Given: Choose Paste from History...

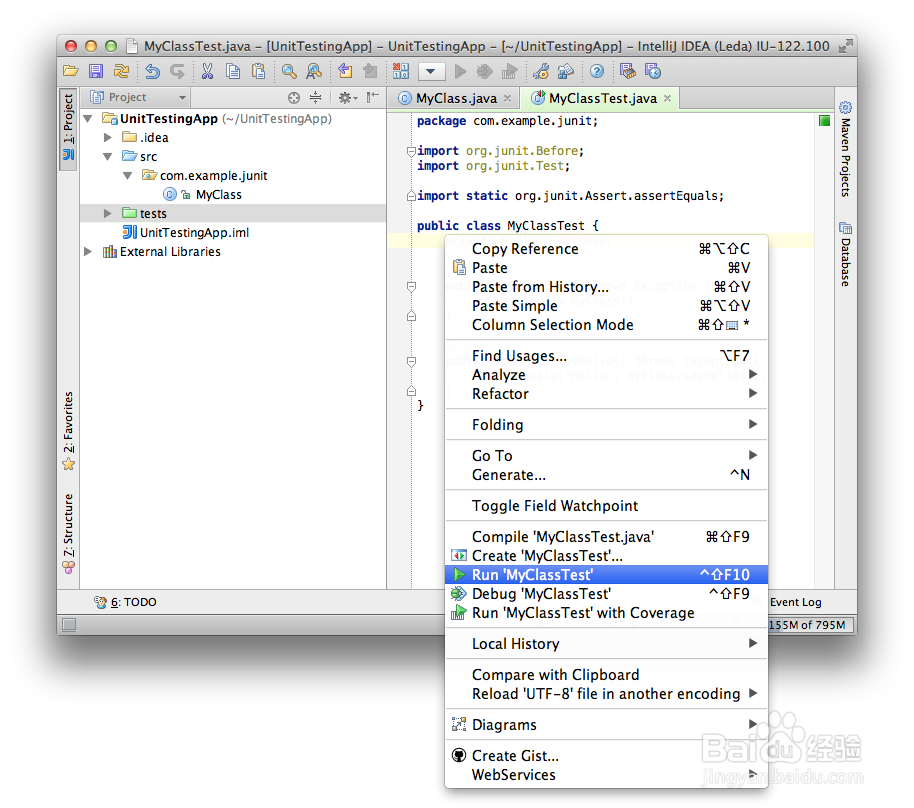Looking at the screenshot, I should (606, 287).
